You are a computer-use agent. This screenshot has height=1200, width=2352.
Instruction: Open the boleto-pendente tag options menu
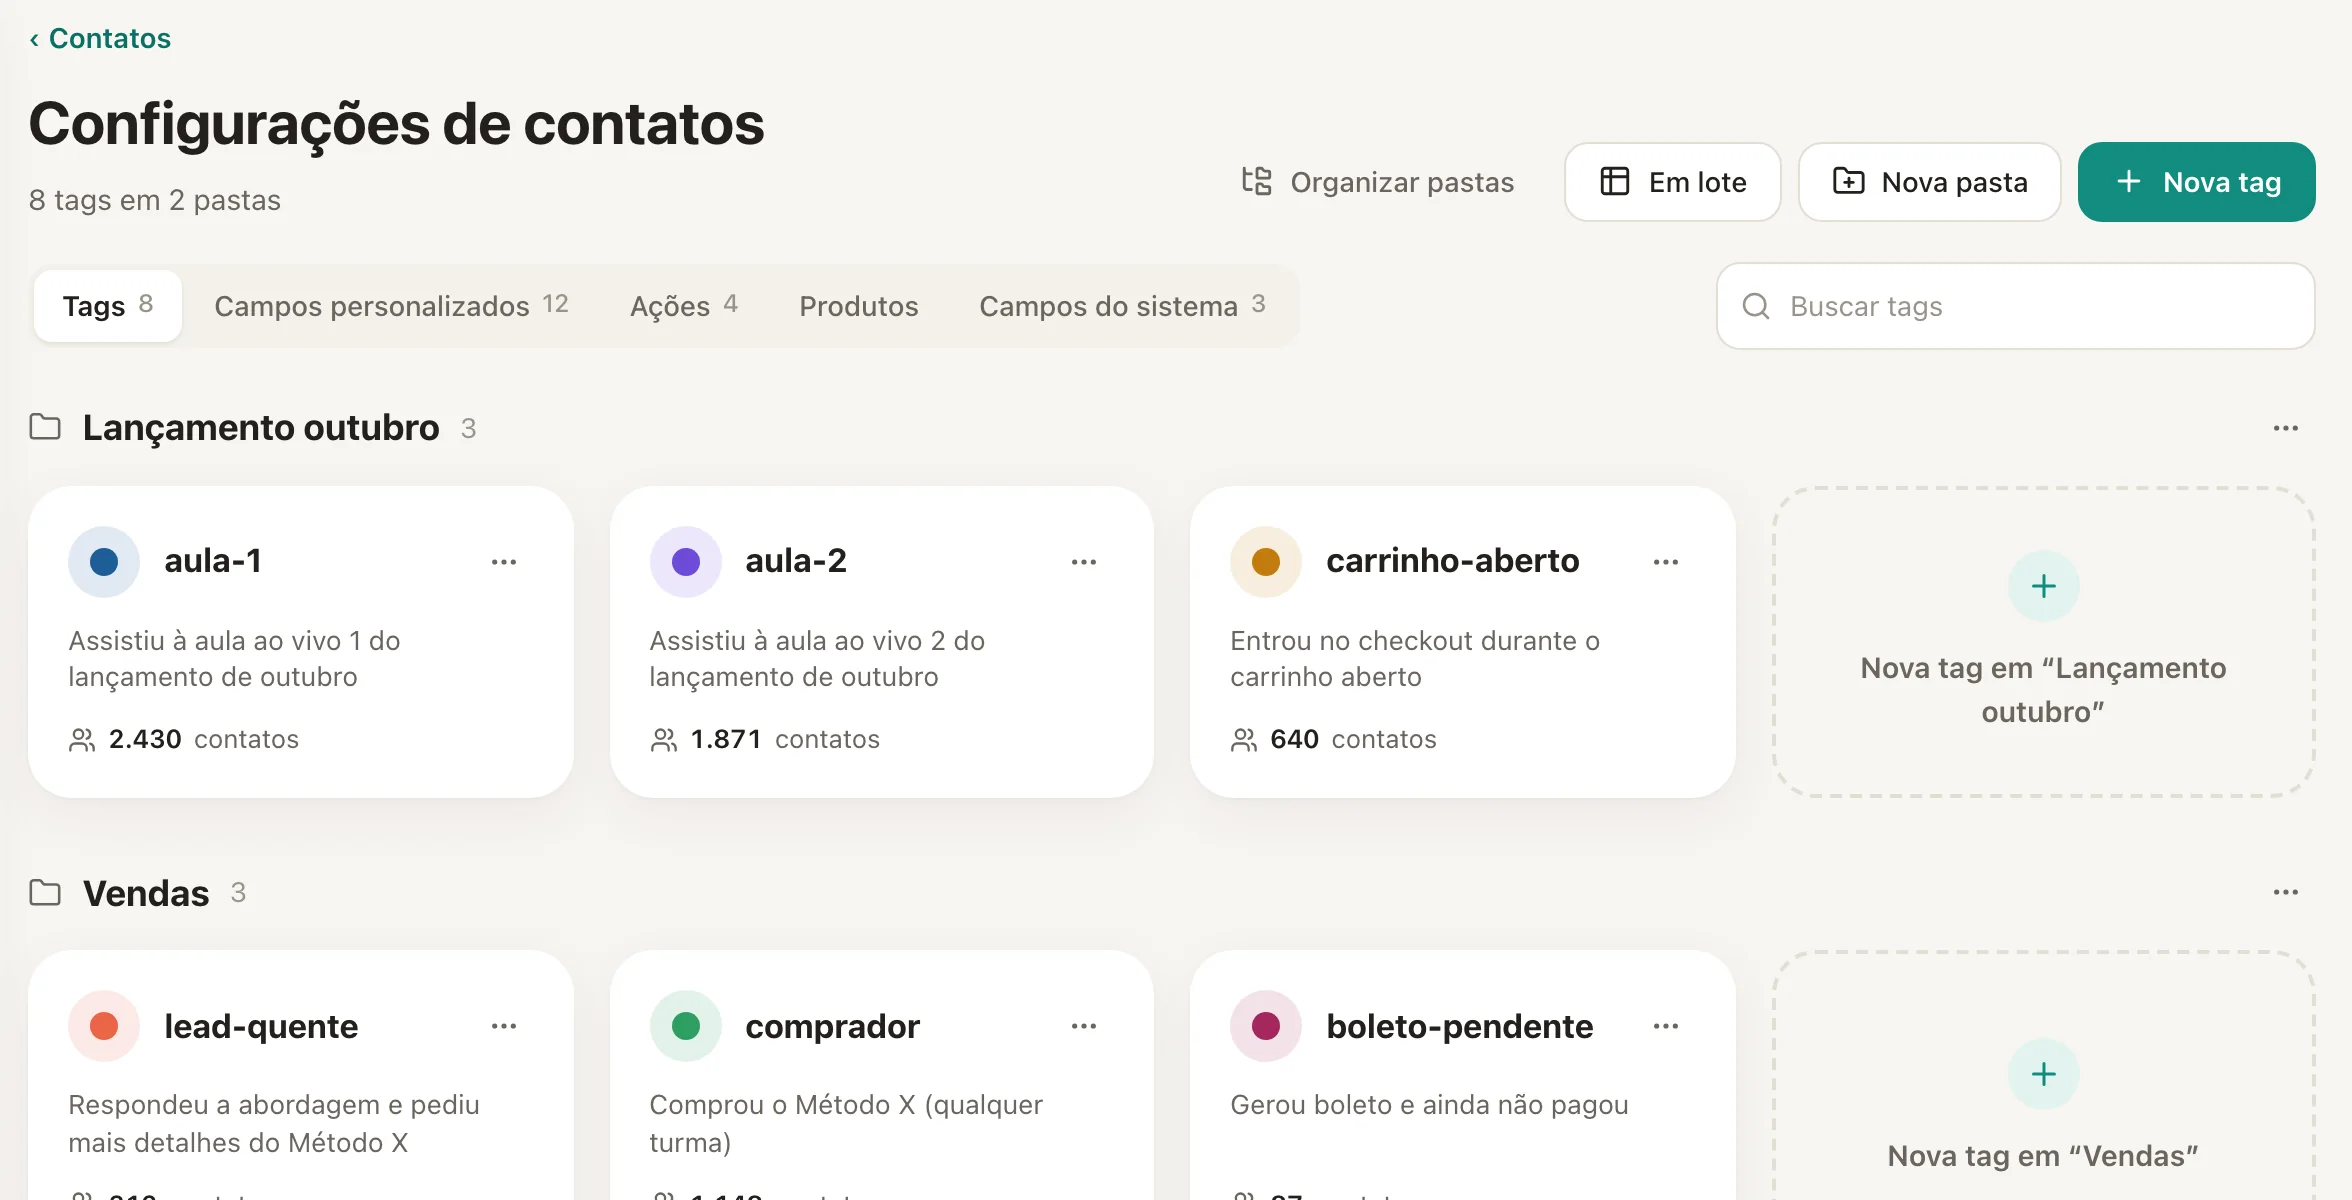point(1666,1026)
